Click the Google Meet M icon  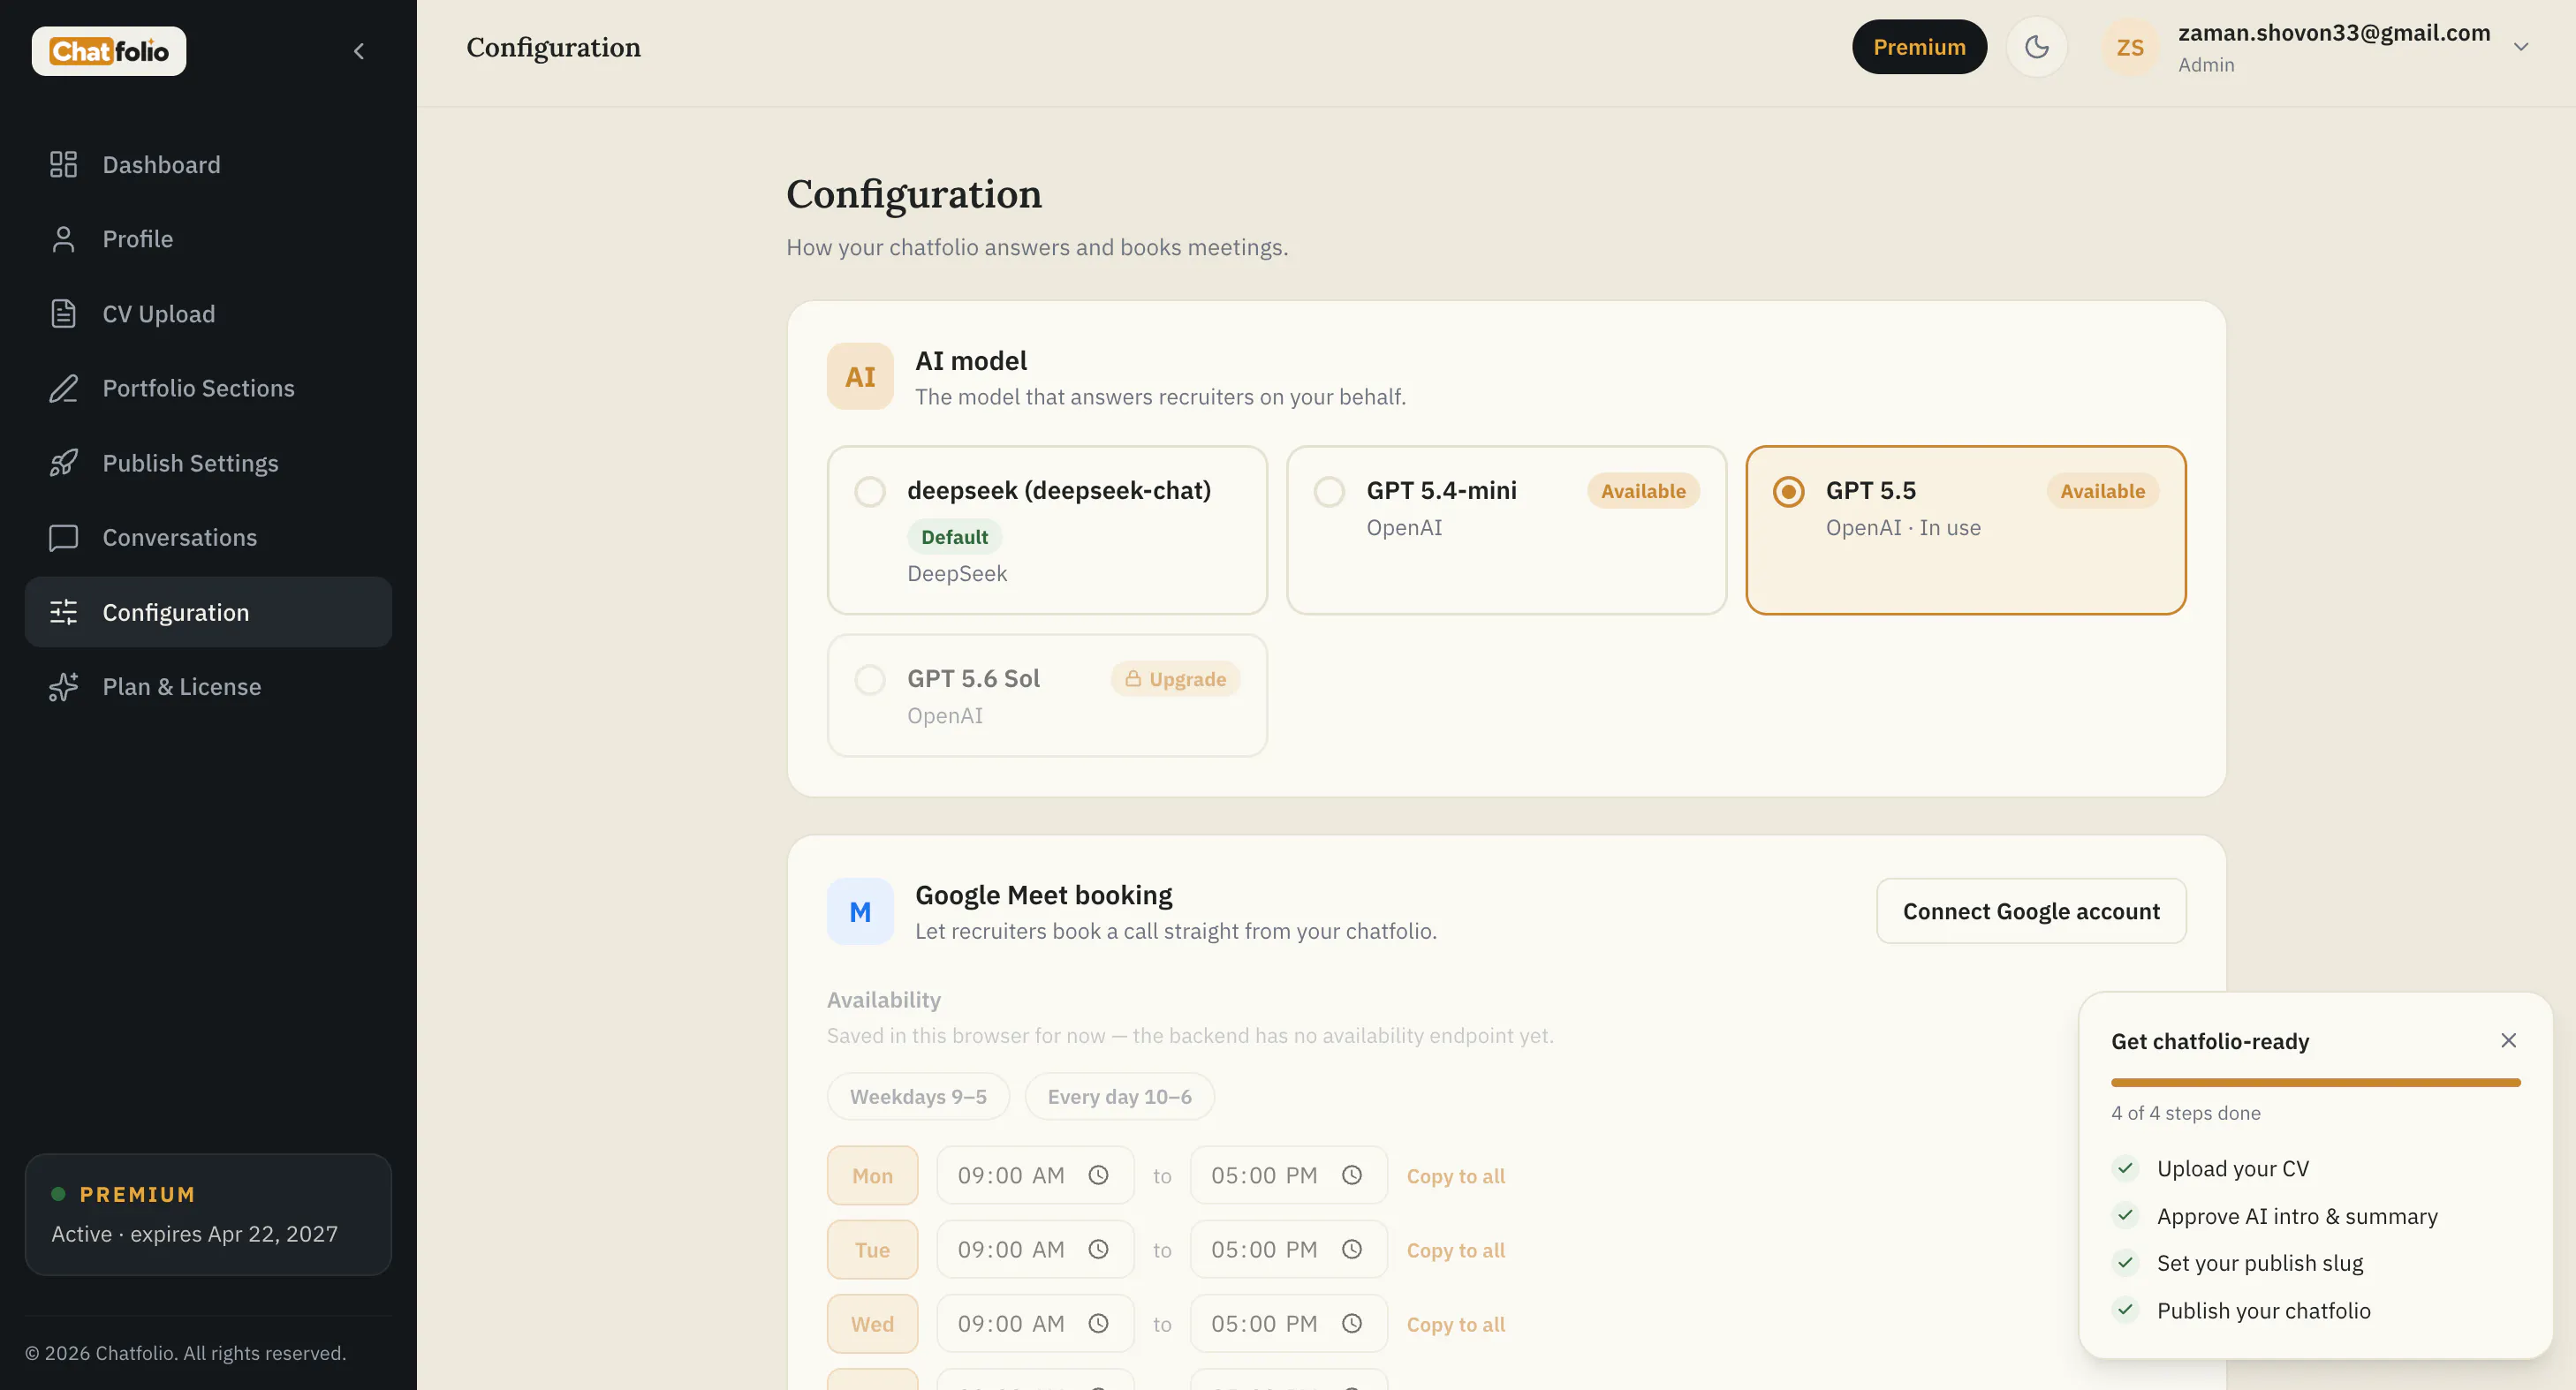point(860,912)
